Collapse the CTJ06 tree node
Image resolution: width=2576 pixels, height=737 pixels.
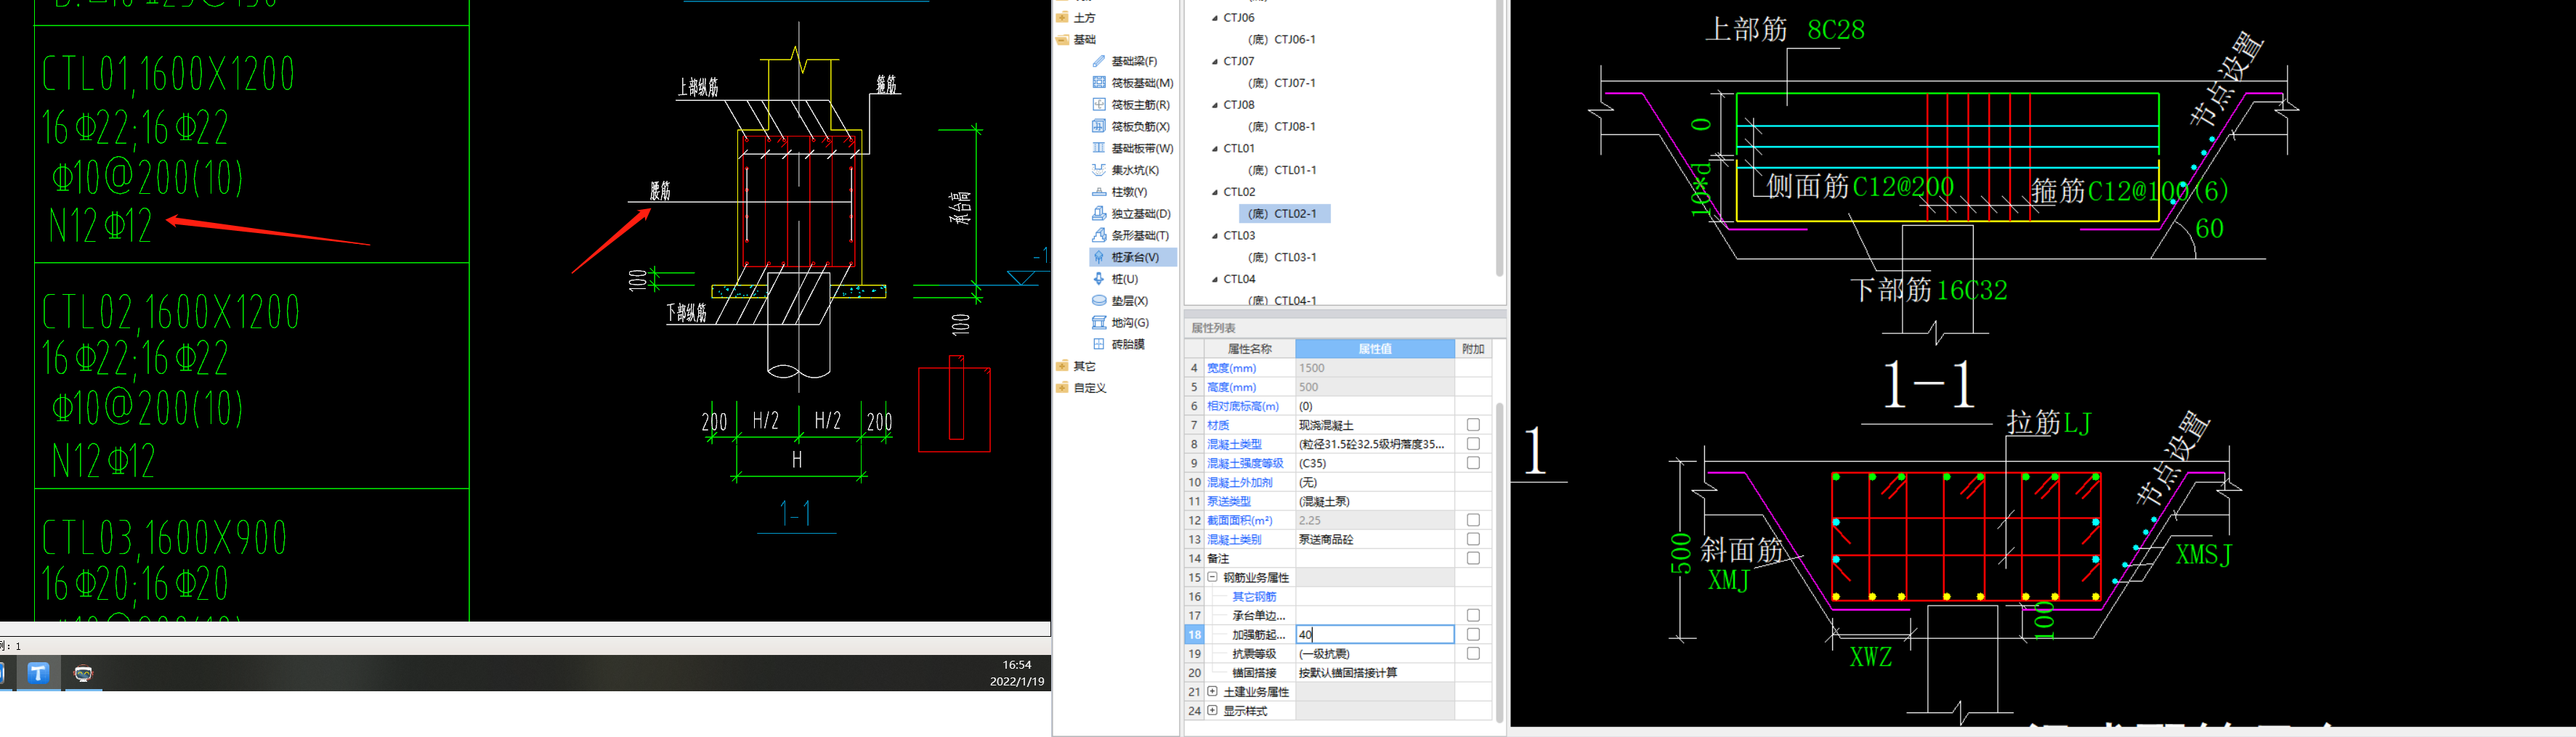[x=1215, y=18]
